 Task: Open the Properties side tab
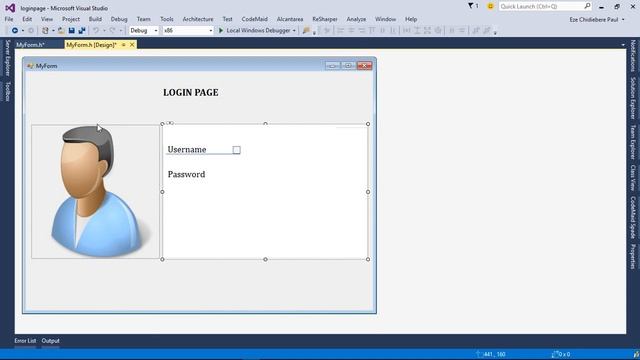tap(633, 256)
